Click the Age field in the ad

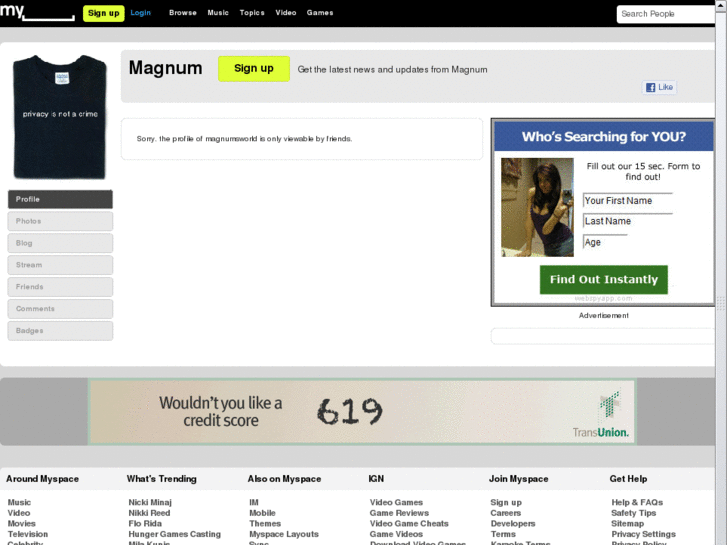click(605, 242)
